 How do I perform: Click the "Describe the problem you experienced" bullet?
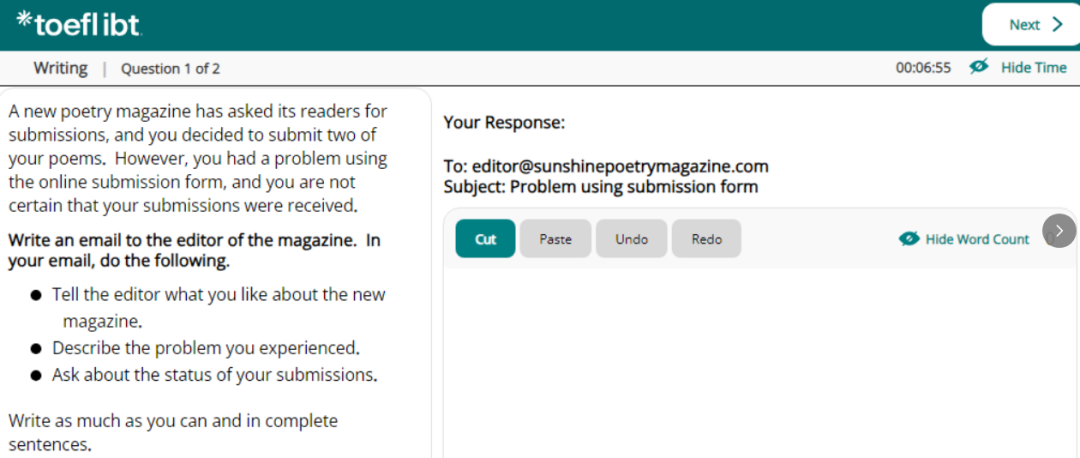(205, 348)
